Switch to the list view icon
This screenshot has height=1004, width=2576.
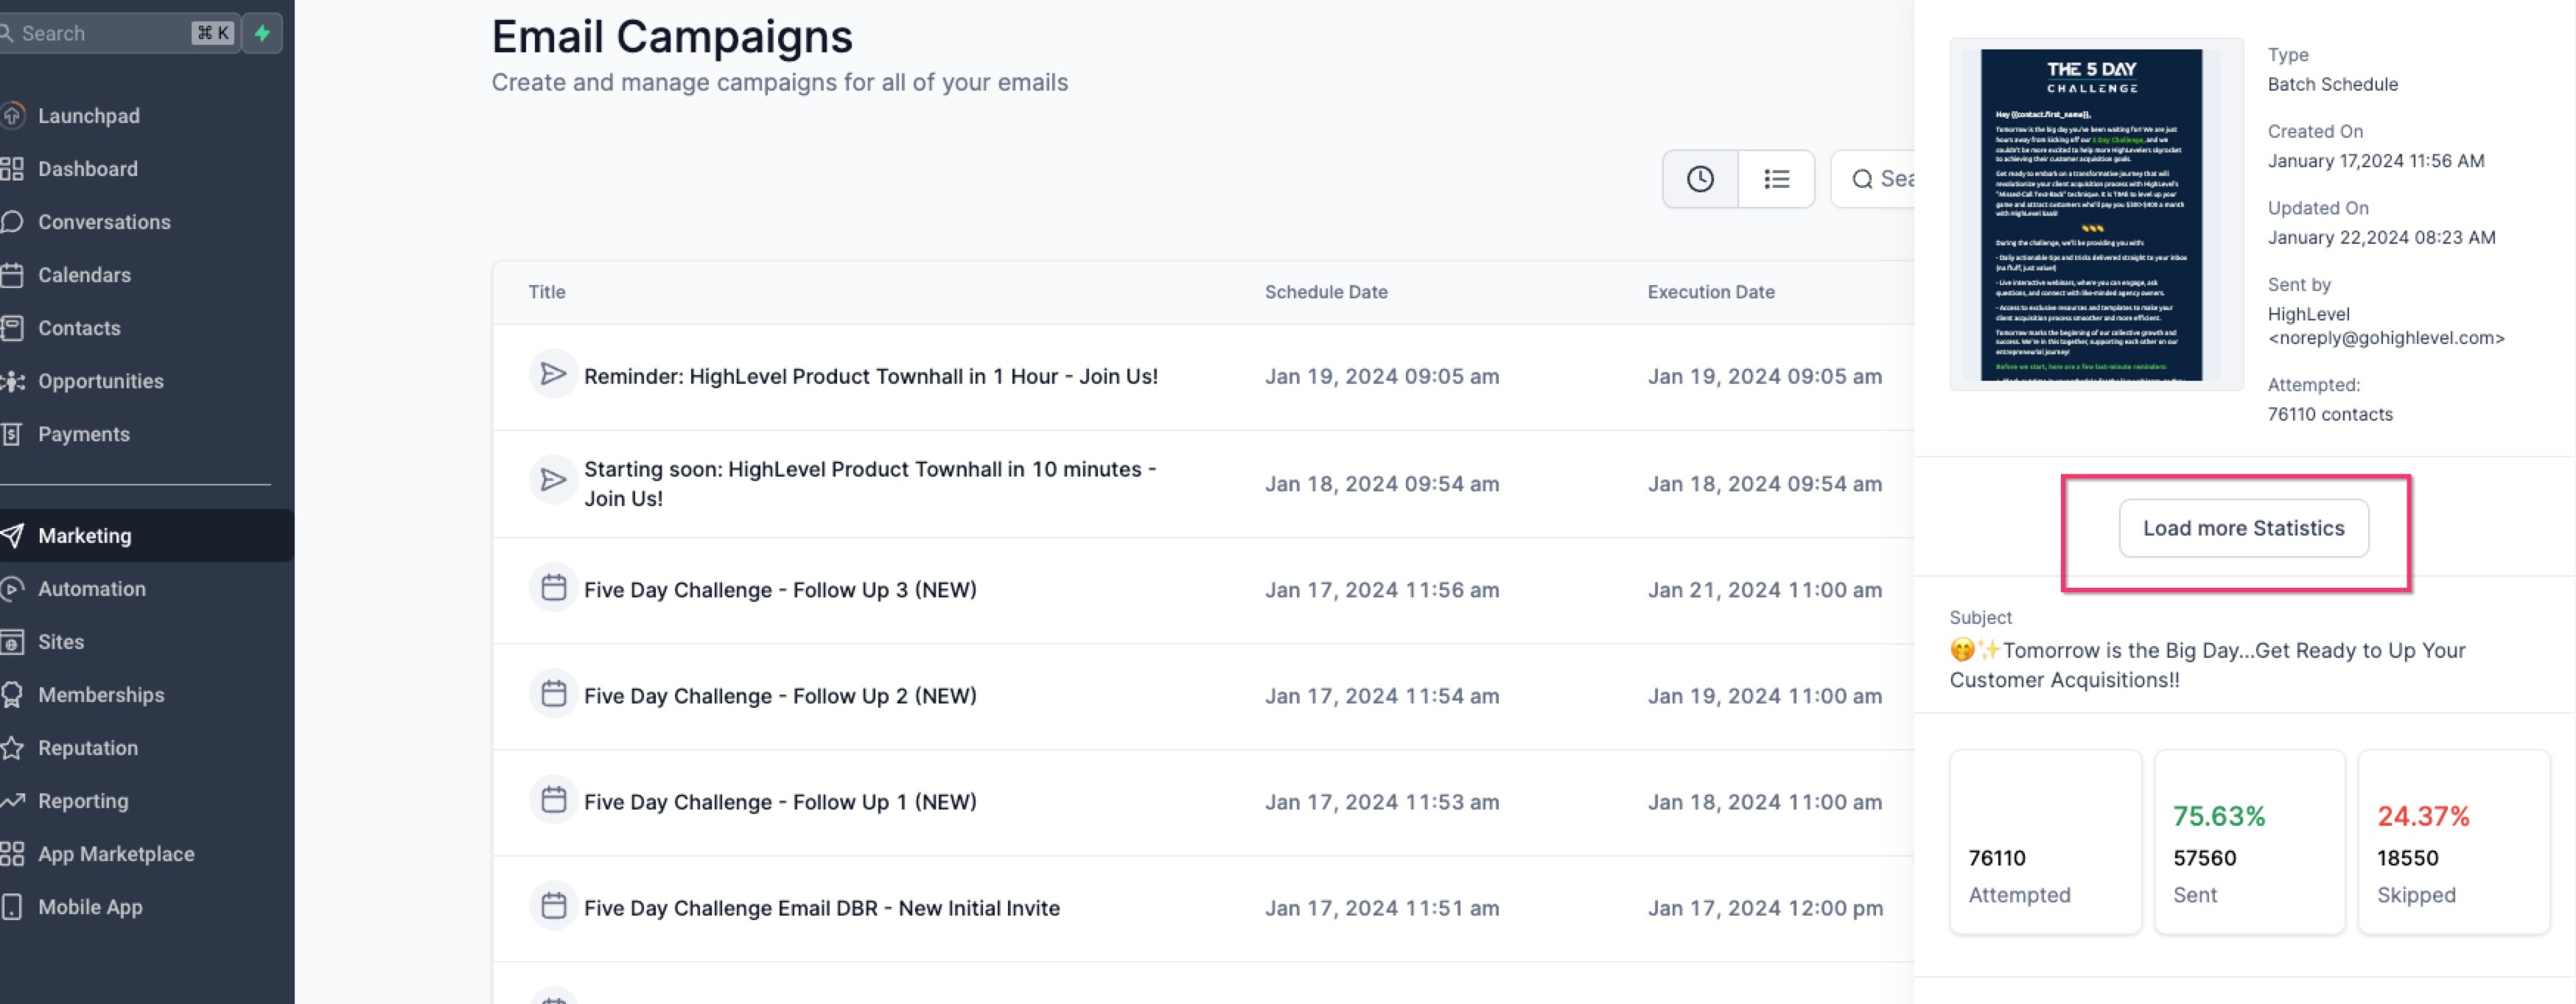(x=1776, y=179)
